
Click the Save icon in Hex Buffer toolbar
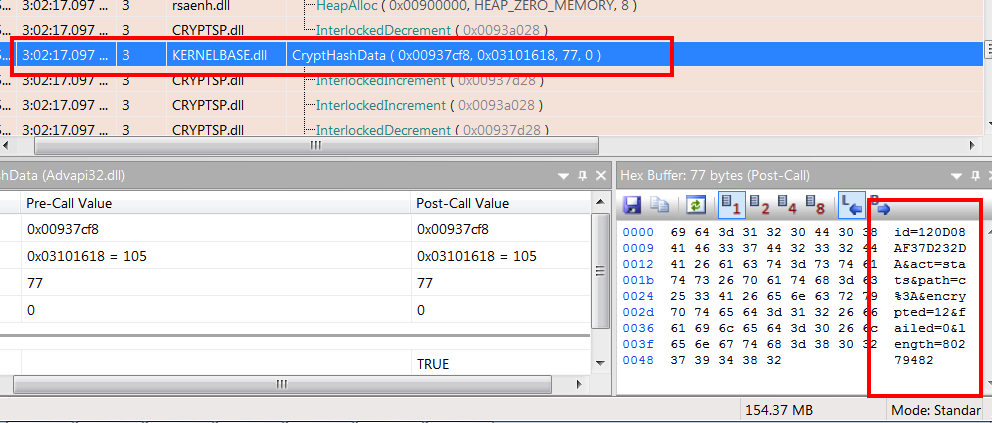(632, 205)
